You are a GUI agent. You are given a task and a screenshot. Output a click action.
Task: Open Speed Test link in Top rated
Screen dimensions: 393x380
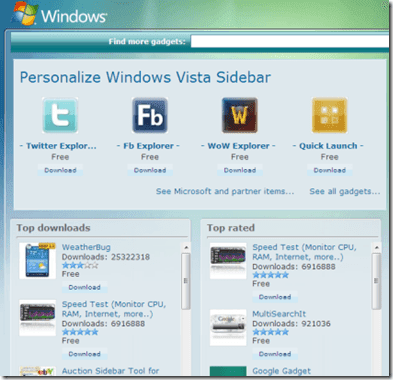tap(304, 252)
